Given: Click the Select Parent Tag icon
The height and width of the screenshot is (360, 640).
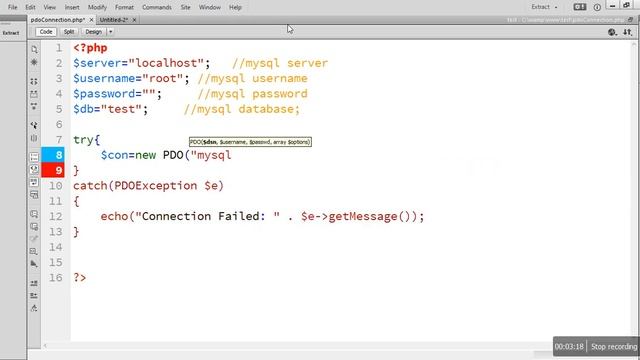Looking at the screenshot, I should 34,125.
